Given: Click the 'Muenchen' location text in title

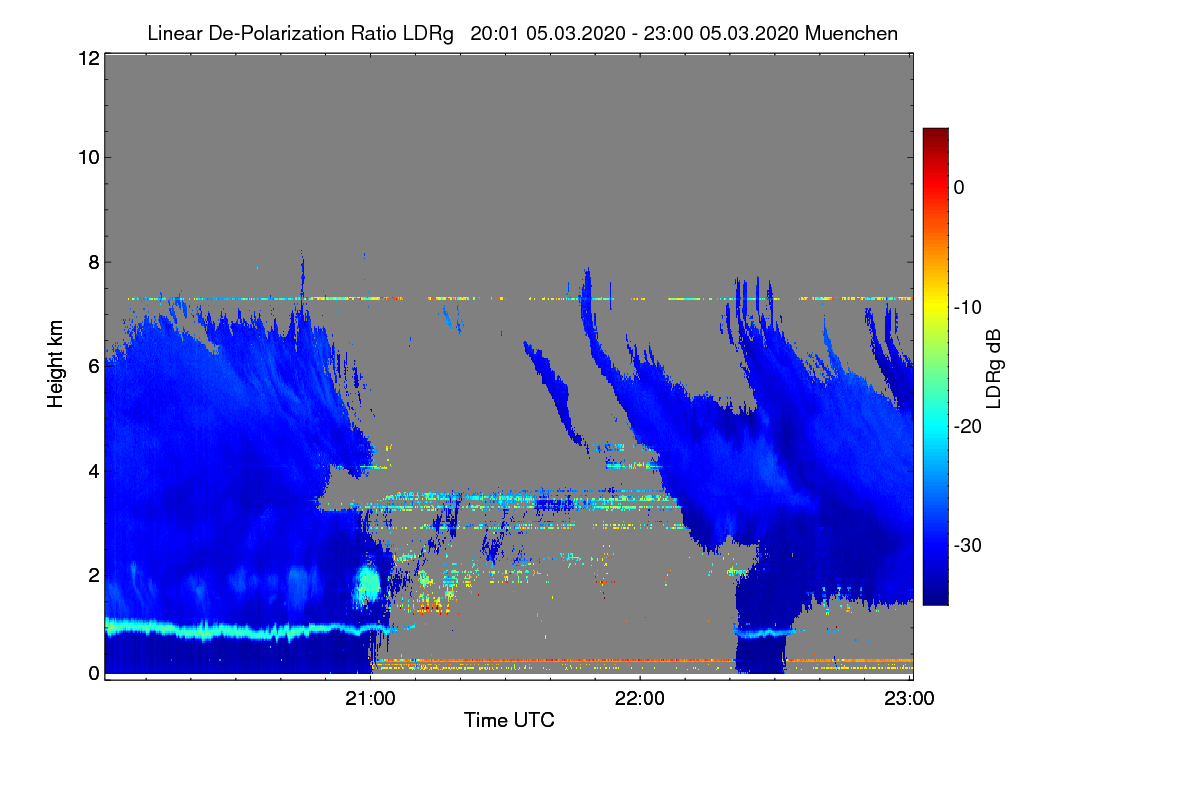Looking at the screenshot, I should pyautogui.click(x=851, y=33).
